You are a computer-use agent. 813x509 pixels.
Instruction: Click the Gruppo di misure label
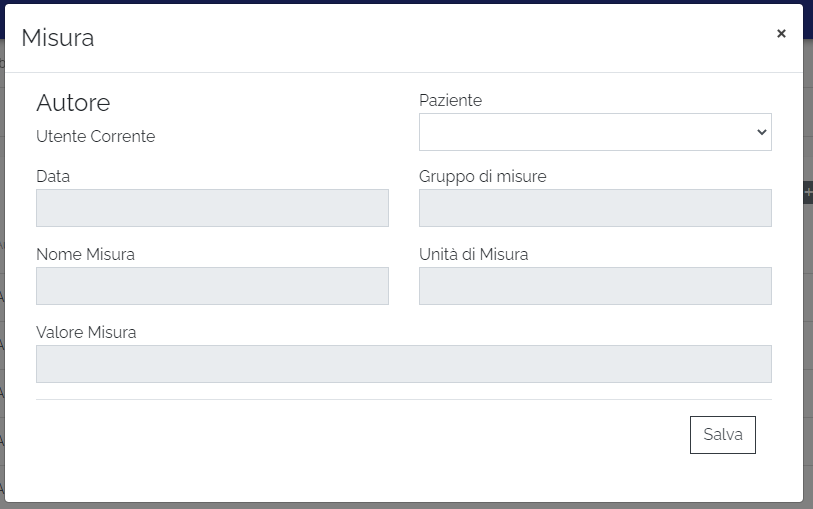(x=482, y=176)
